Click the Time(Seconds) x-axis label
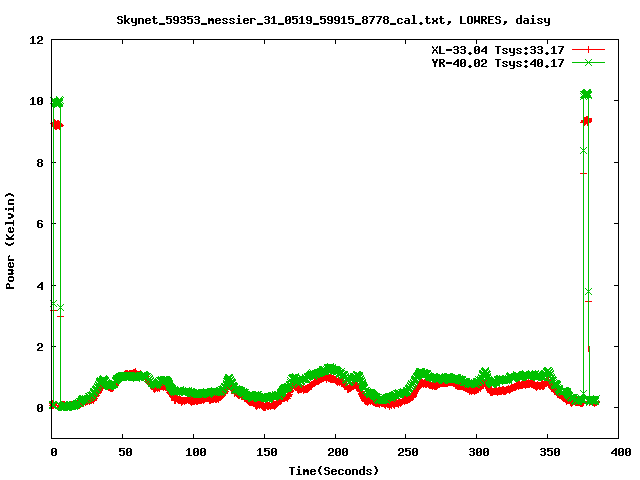This screenshot has width=640, height=480. [333, 471]
